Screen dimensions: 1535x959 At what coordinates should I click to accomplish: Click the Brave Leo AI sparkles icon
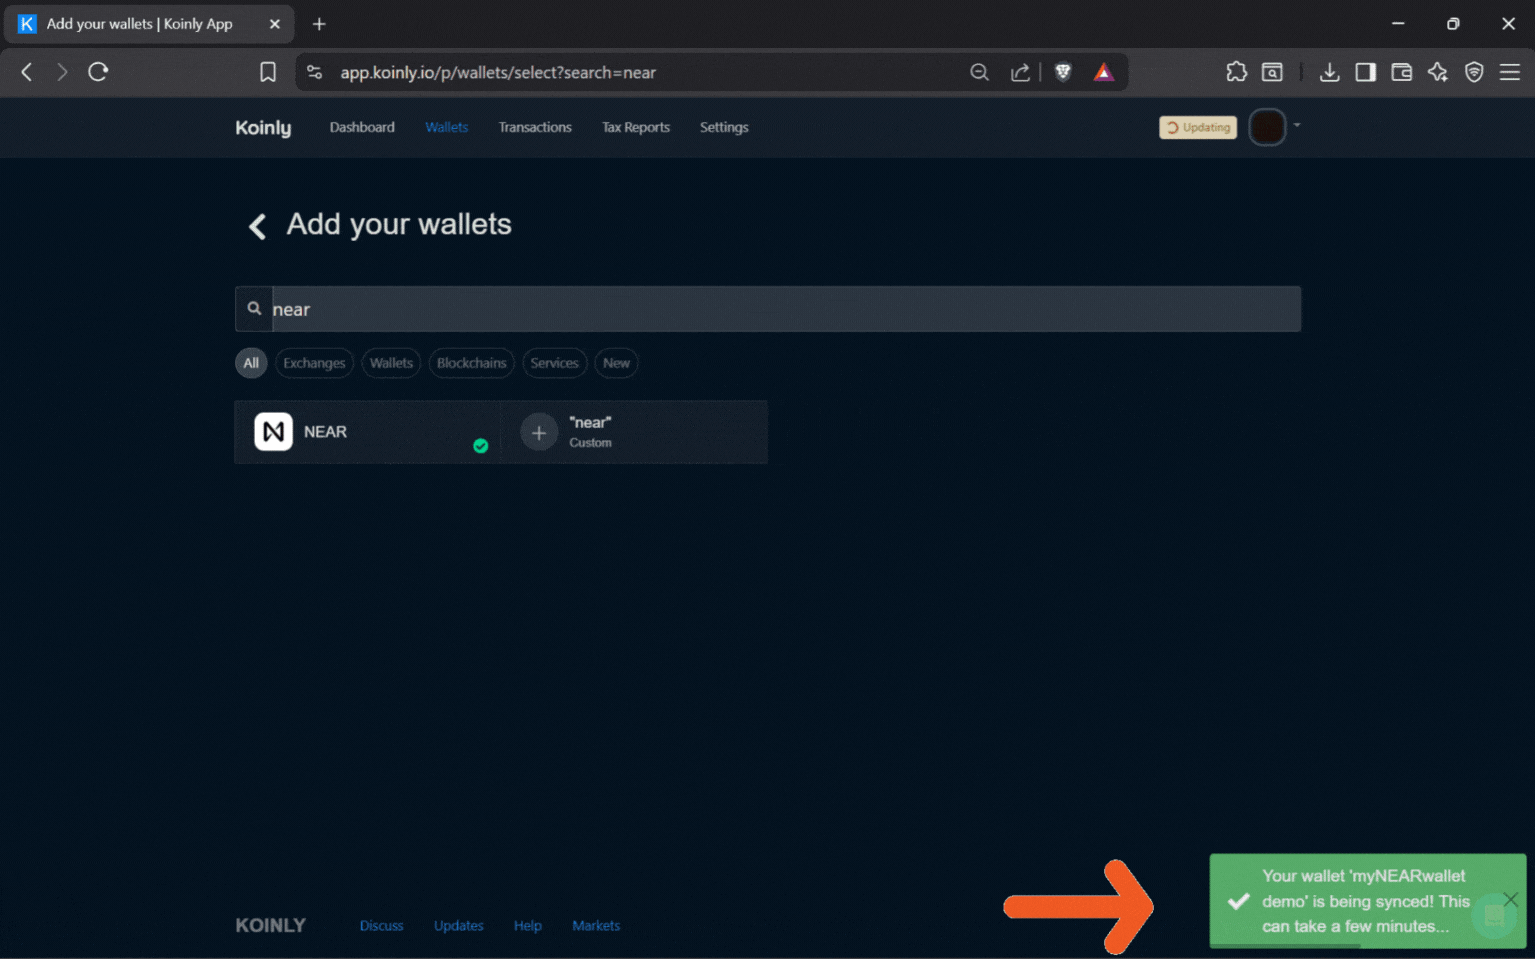tap(1437, 71)
